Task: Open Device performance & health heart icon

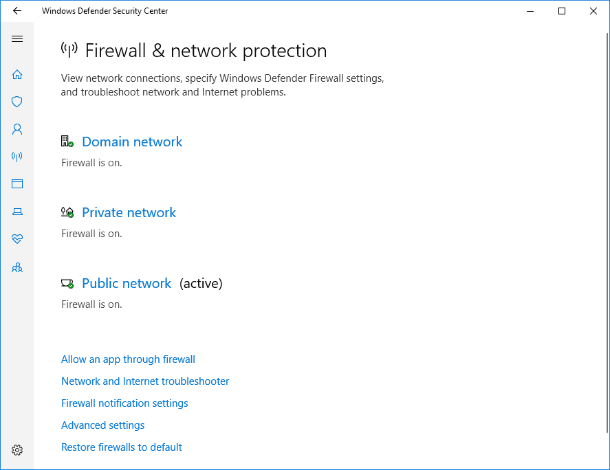Action: pyautogui.click(x=17, y=239)
